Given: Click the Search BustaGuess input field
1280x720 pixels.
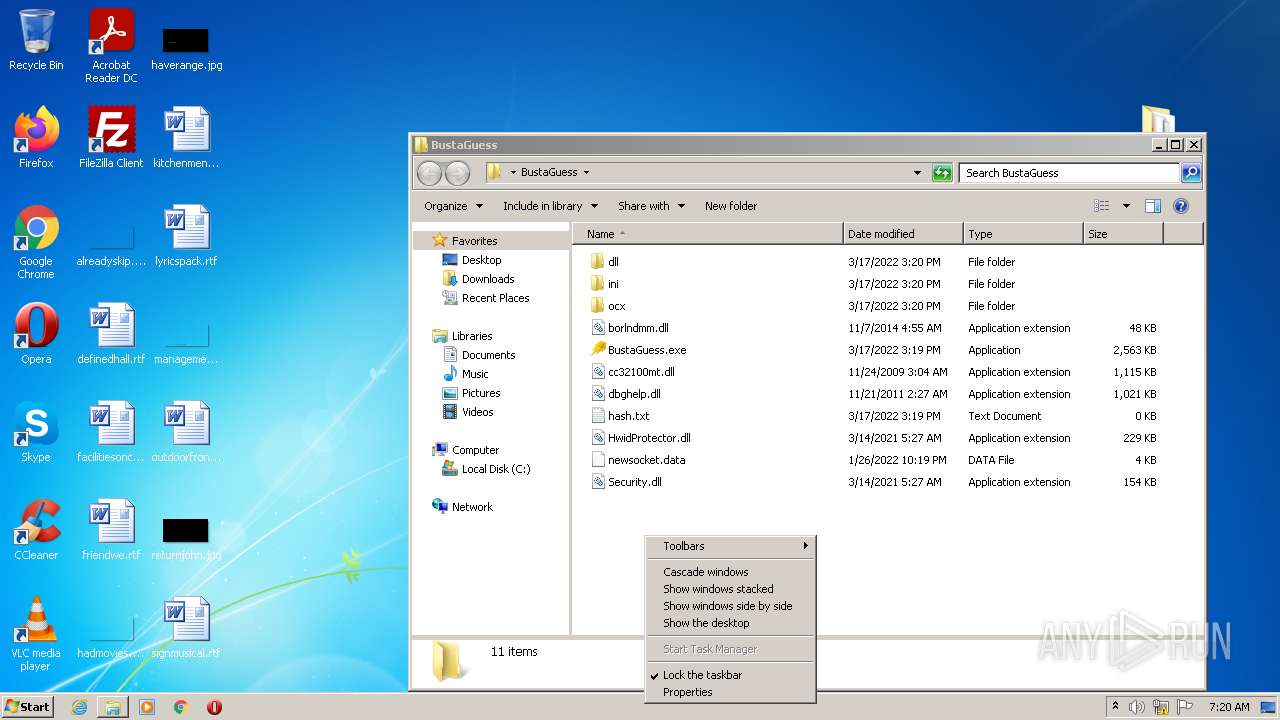Looking at the screenshot, I should tap(1068, 173).
